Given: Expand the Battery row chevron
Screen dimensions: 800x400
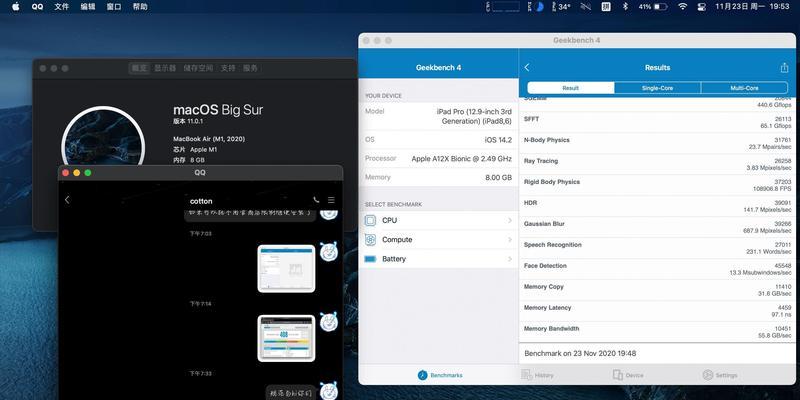Looking at the screenshot, I should [x=510, y=259].
